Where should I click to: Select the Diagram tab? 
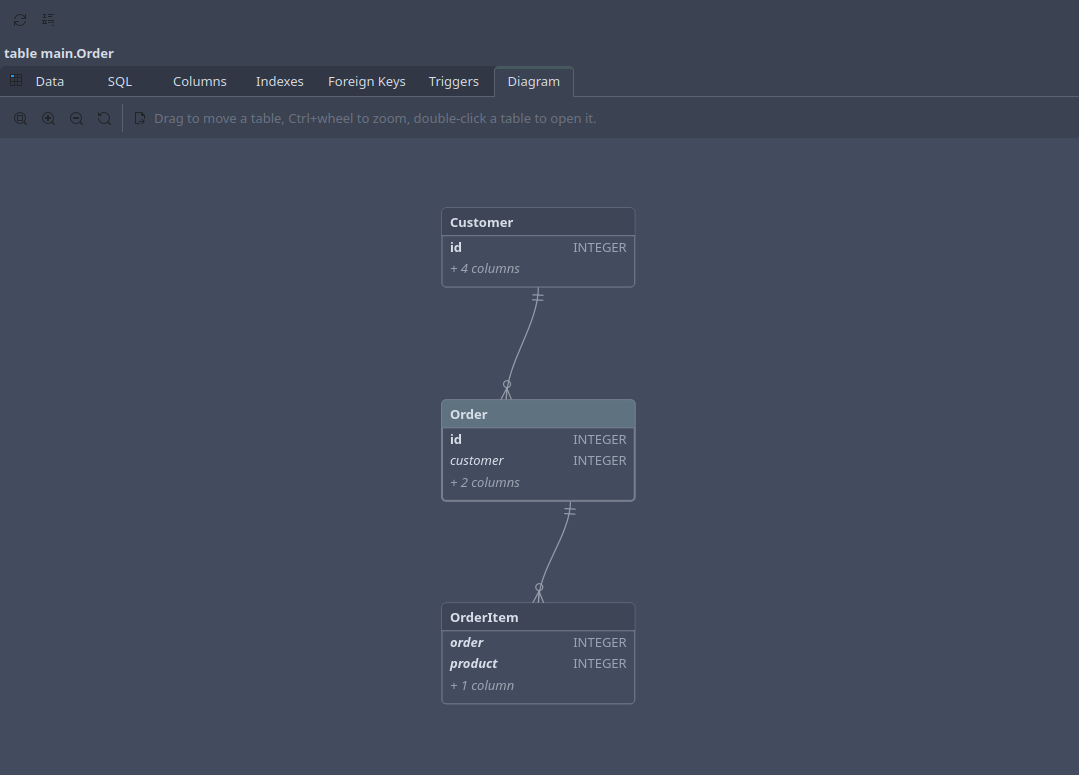(534, 81)
